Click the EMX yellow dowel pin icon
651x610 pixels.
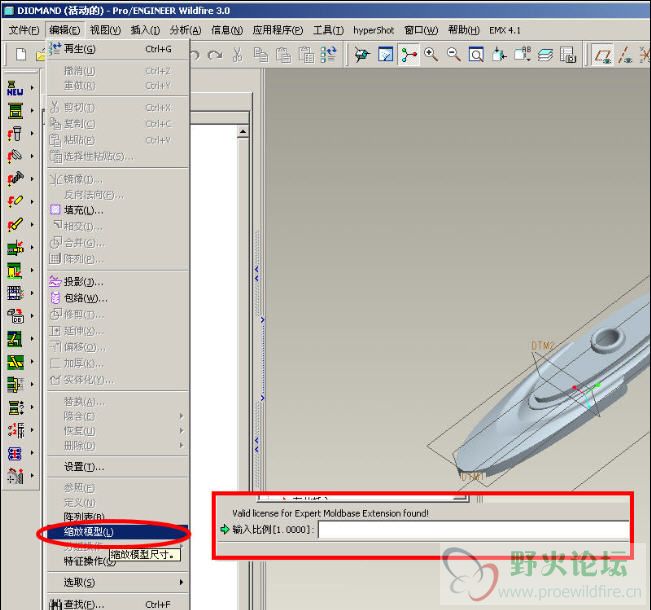pyautogui.click(x=15, y=201)
